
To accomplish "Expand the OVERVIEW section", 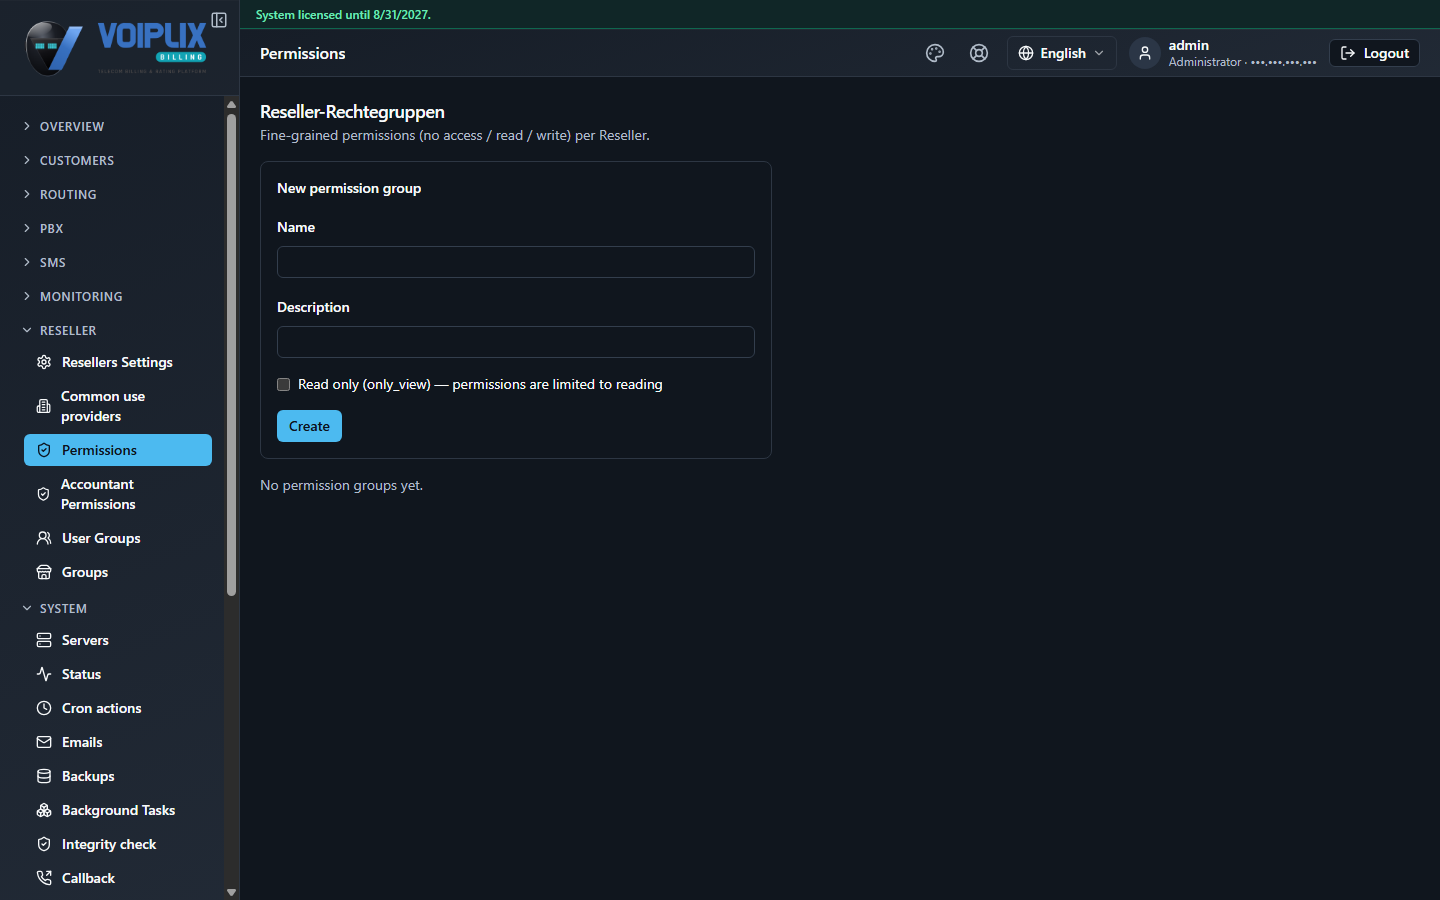I will (118, 126).
